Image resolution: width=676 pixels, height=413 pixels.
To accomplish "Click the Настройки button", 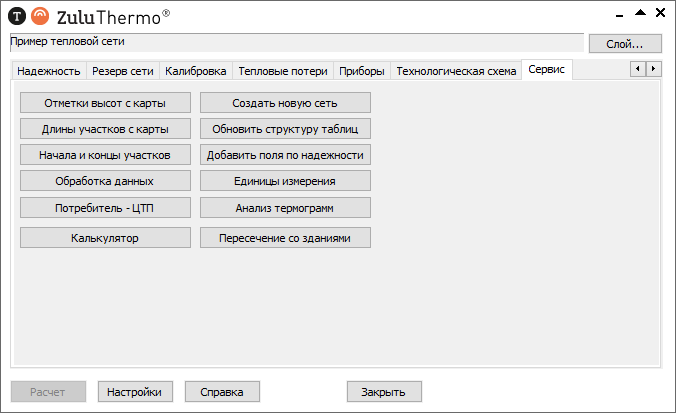I will coord(134,392).
